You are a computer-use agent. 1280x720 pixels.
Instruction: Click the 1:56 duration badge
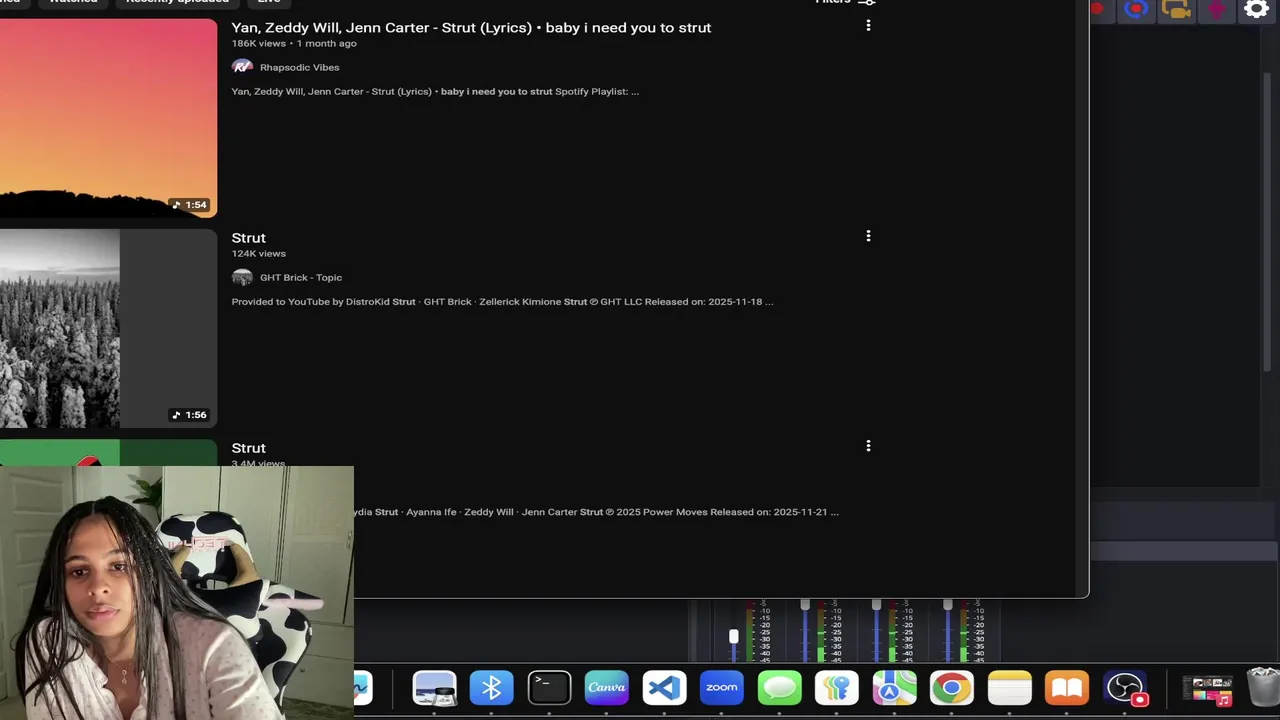189,415
